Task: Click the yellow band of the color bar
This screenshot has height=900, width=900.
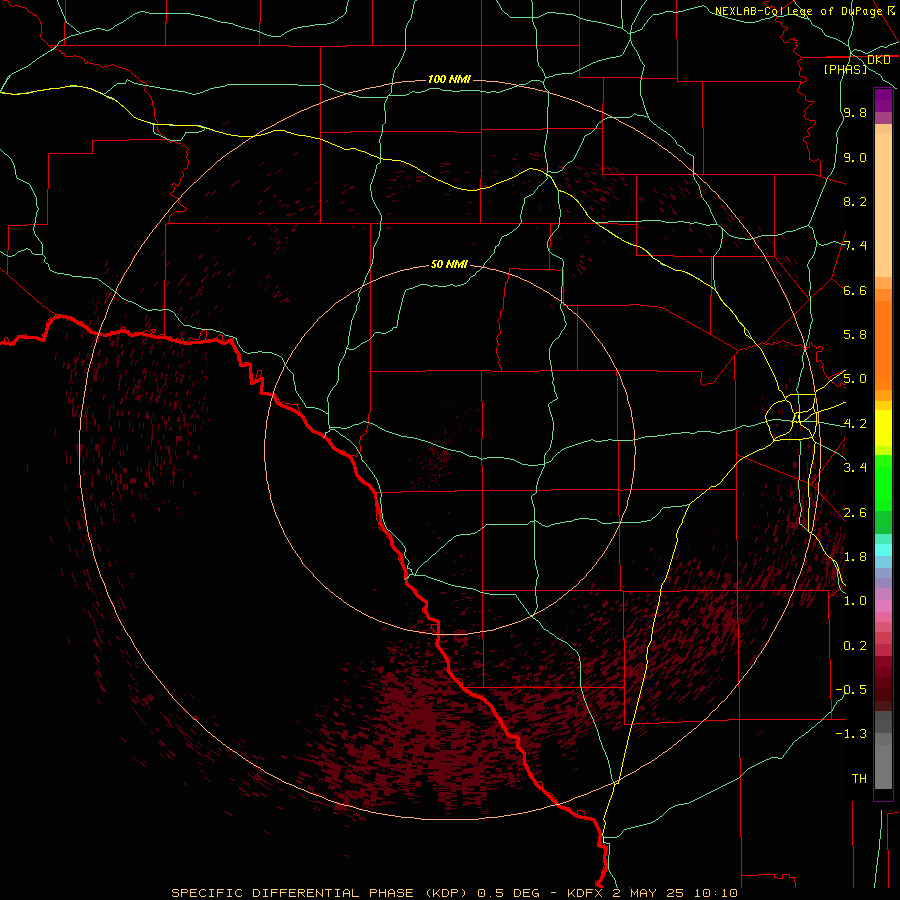Action: (883, 428)
